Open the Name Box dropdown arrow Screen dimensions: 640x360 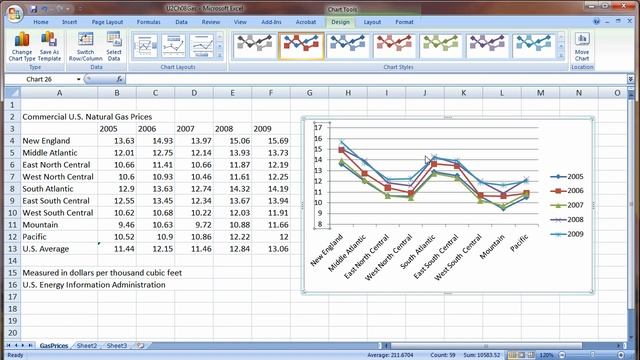(x=78, y=79)
